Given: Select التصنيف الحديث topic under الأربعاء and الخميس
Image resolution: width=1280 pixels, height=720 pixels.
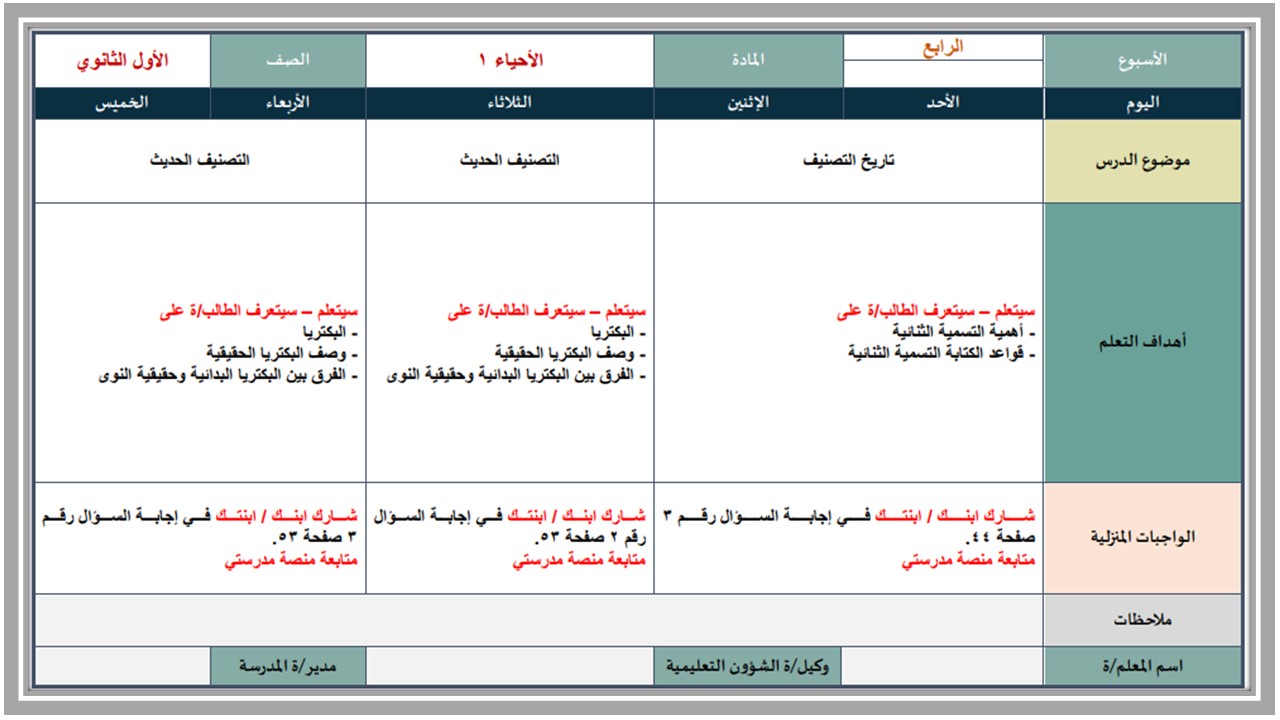Looking at the screenshot, I should (x=200, y=161).
